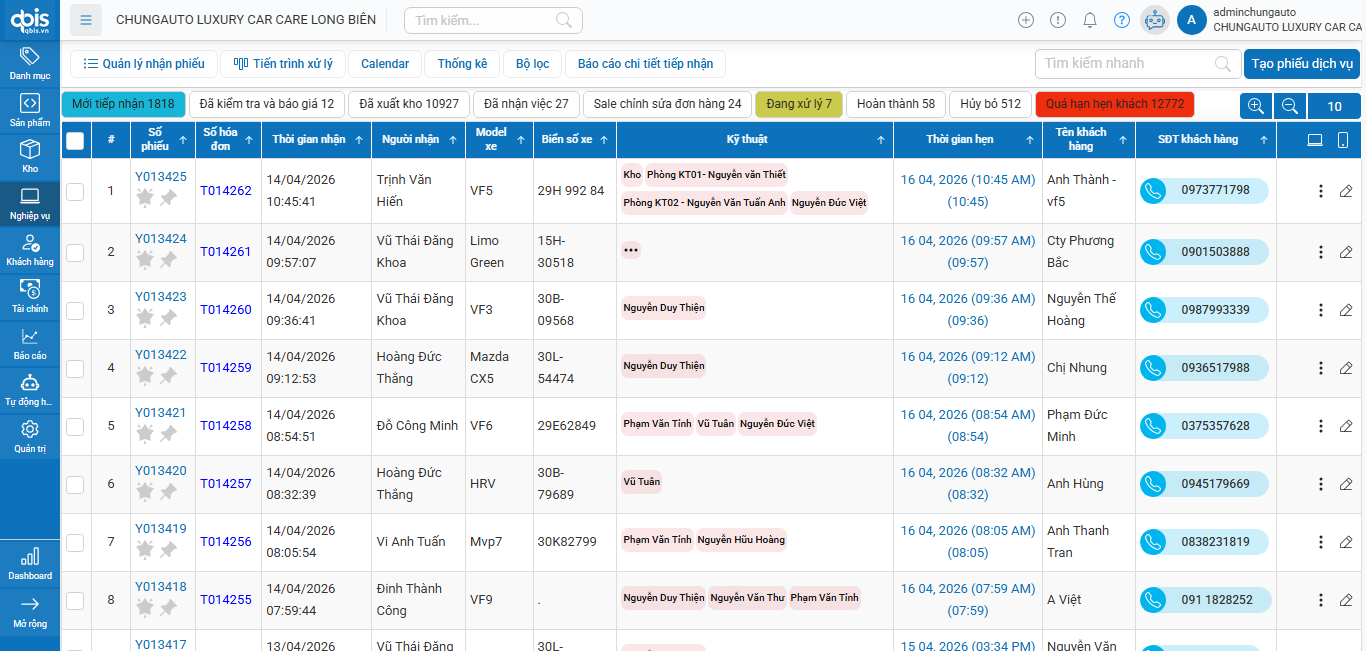Click phone icon for number 0973771798
Image resolution: width=1366 pixels, height=651 pixels.
[1154, 190]
